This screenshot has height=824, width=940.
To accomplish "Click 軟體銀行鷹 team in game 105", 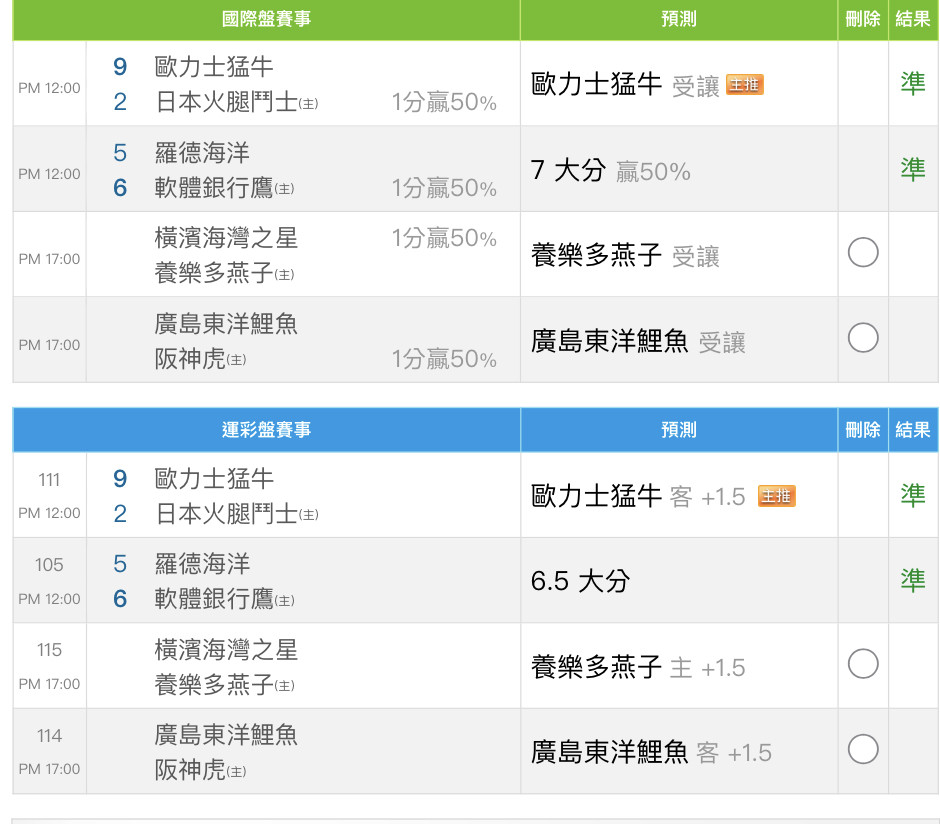I will [224, 599].
